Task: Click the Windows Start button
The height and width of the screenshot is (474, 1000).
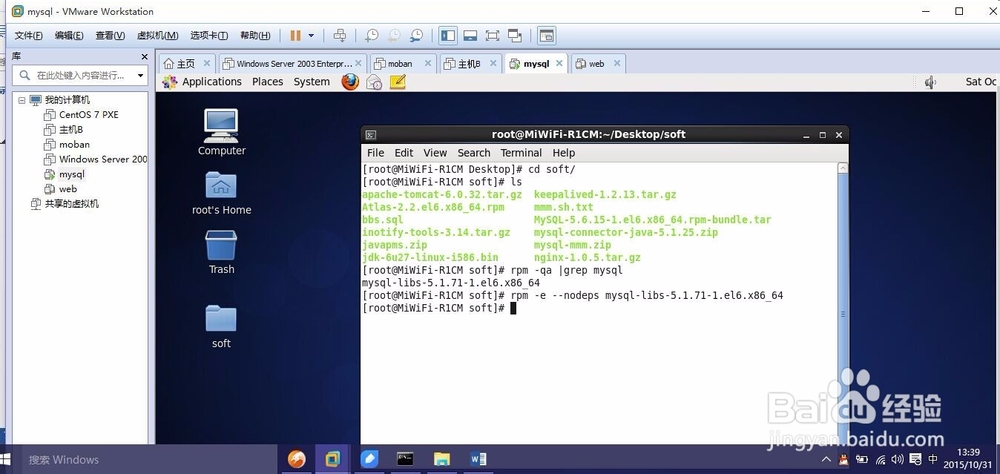Action: pyautogui.click(x=7, y=459)
